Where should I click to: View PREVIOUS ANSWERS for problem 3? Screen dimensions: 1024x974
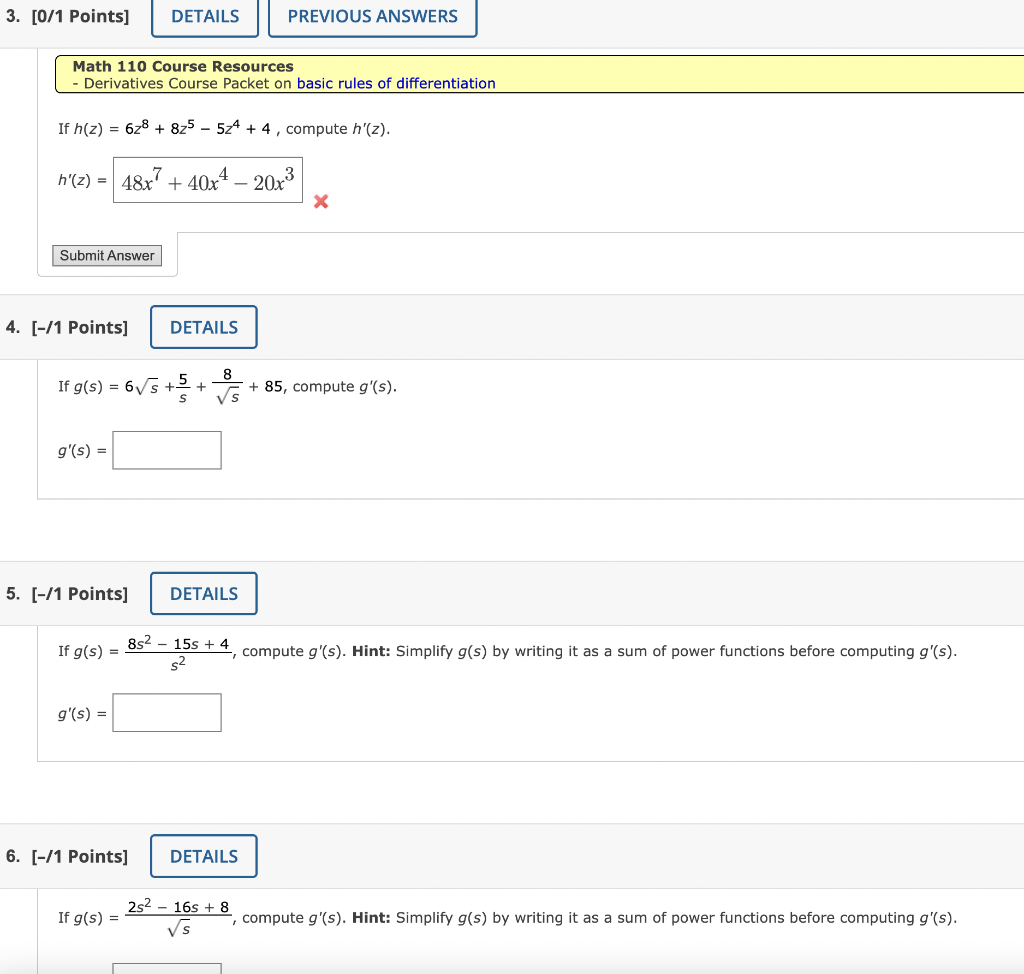tap(372, 16)
